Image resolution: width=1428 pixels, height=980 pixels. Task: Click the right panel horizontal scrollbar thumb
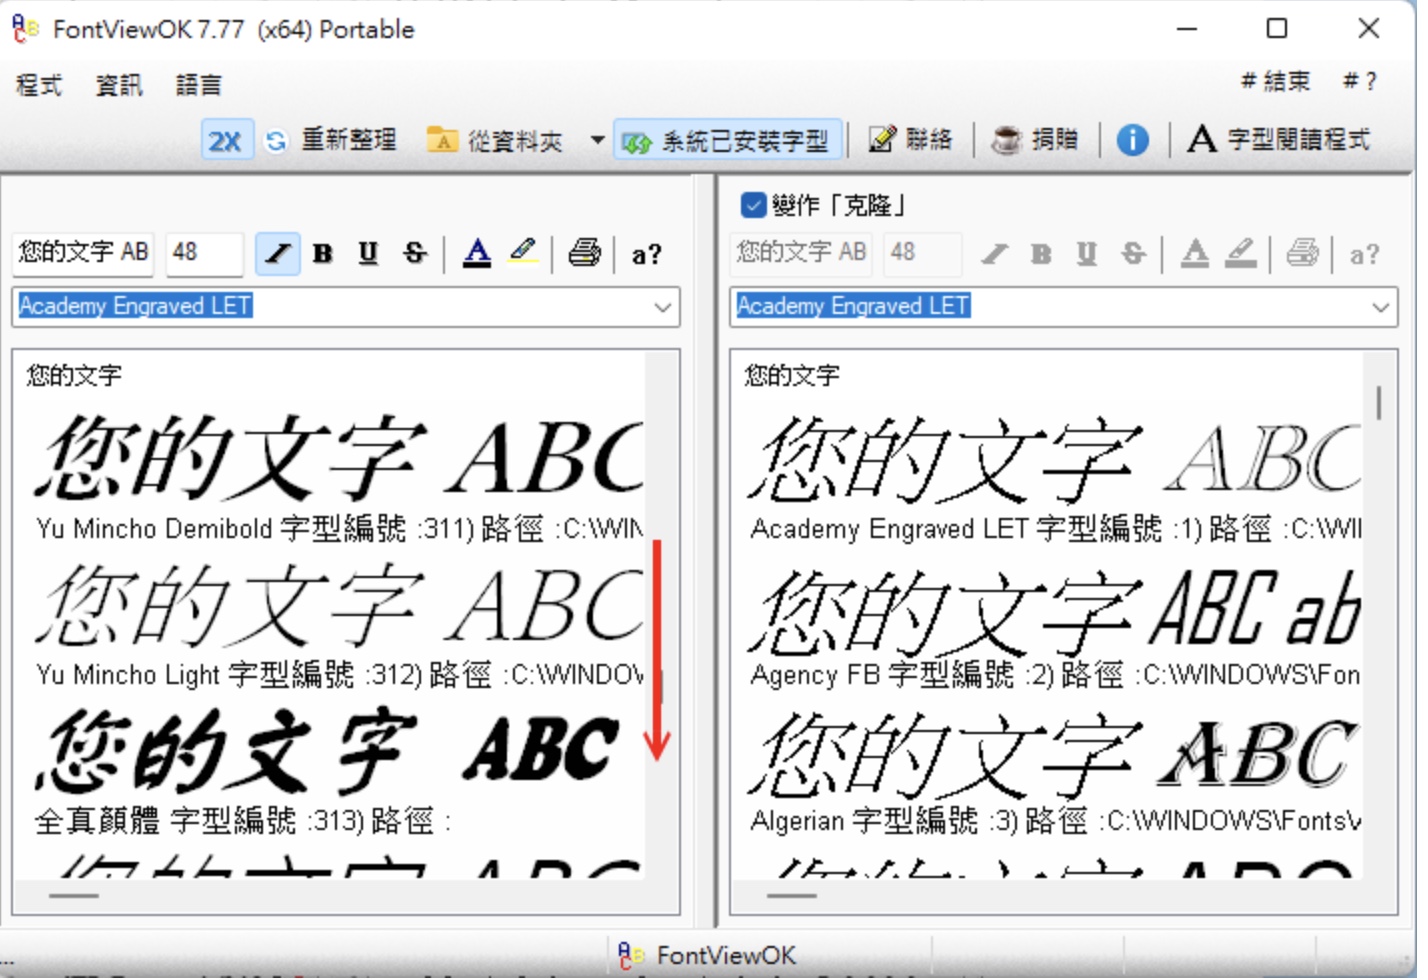(x=791, y=896)
